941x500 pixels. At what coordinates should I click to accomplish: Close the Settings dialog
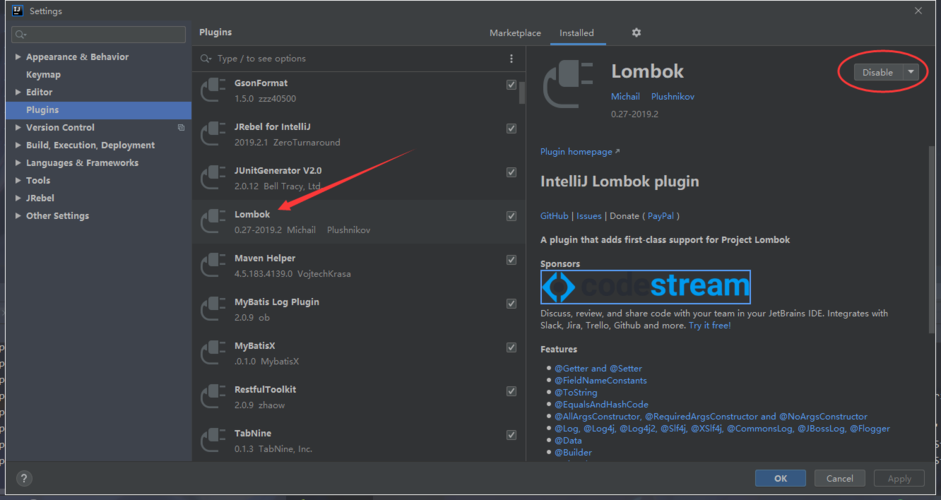918,11
